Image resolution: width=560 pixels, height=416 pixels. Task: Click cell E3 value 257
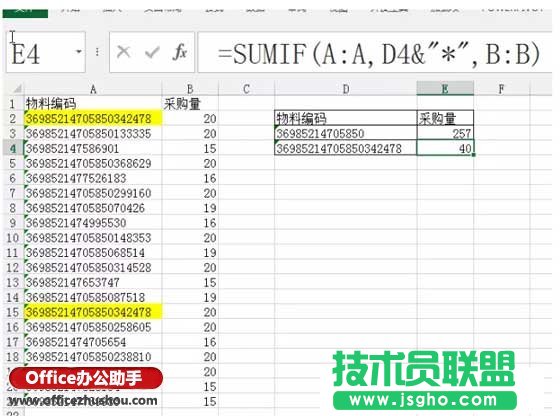[x=445, y=133]
